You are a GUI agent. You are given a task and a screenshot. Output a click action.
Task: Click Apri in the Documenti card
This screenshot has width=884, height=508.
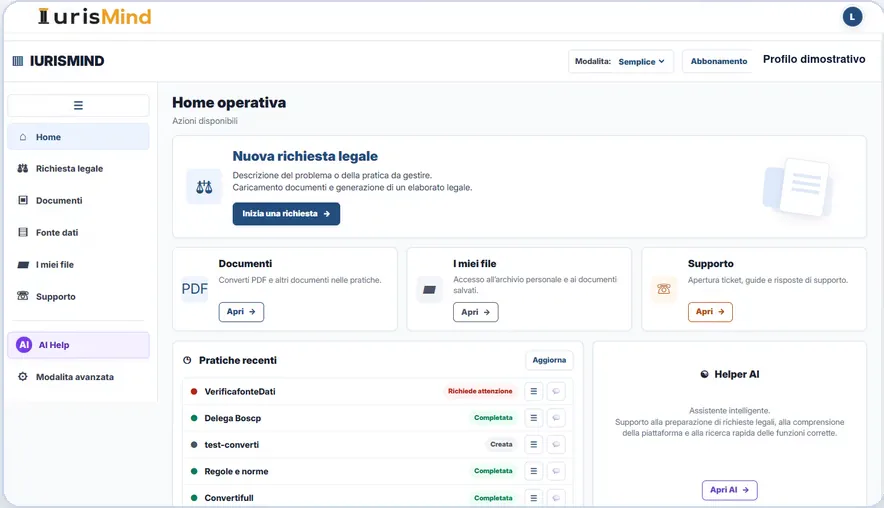241,312
